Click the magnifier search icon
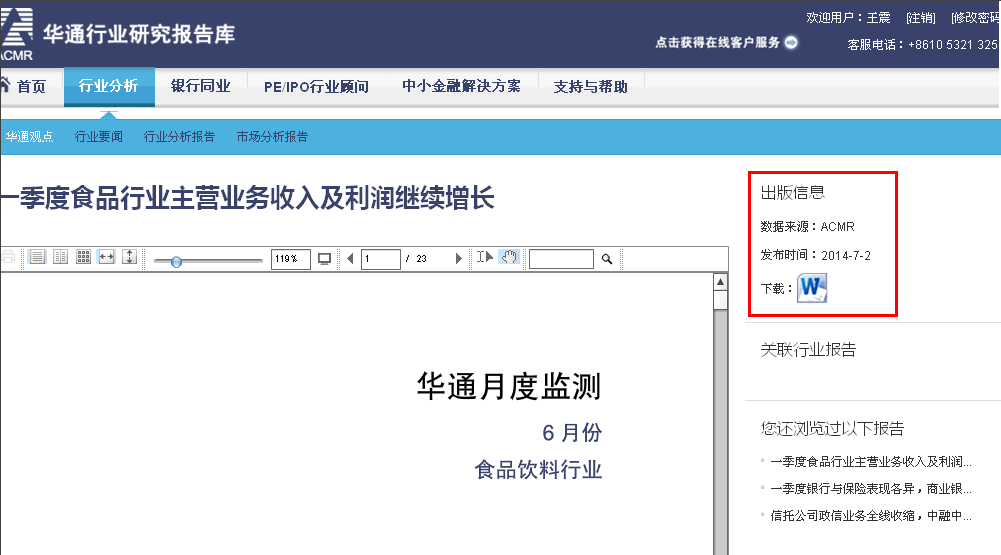The width and height of the screenshot is (1001, 555). pyautogui.click(x=606, y=259)
